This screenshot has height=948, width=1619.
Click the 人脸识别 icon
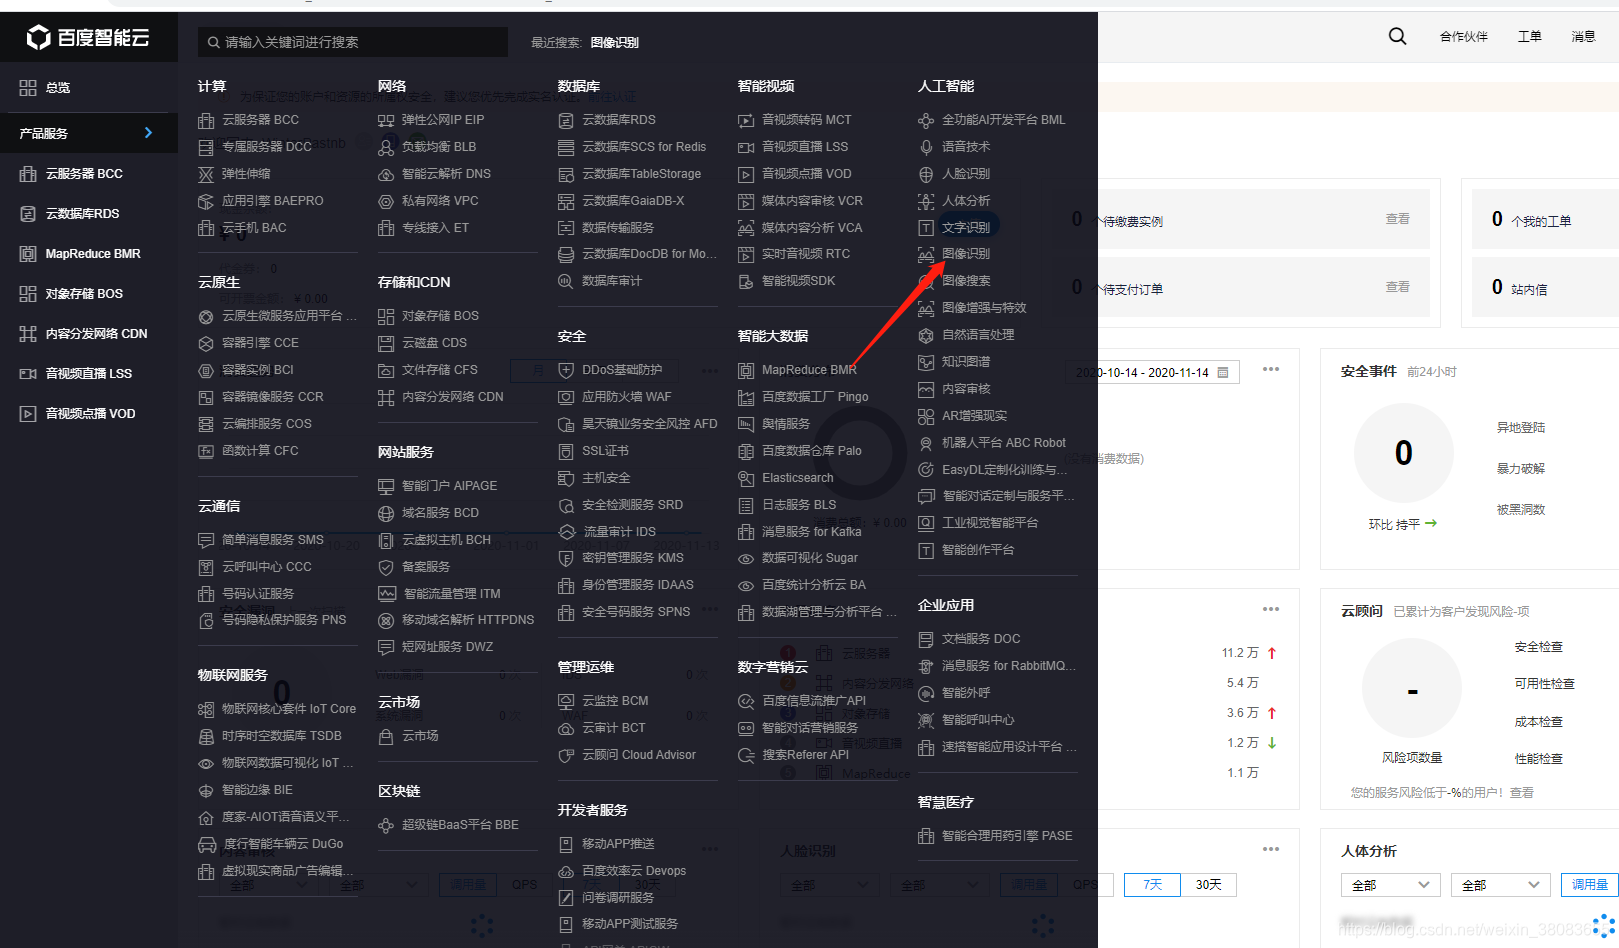(926, 174)
